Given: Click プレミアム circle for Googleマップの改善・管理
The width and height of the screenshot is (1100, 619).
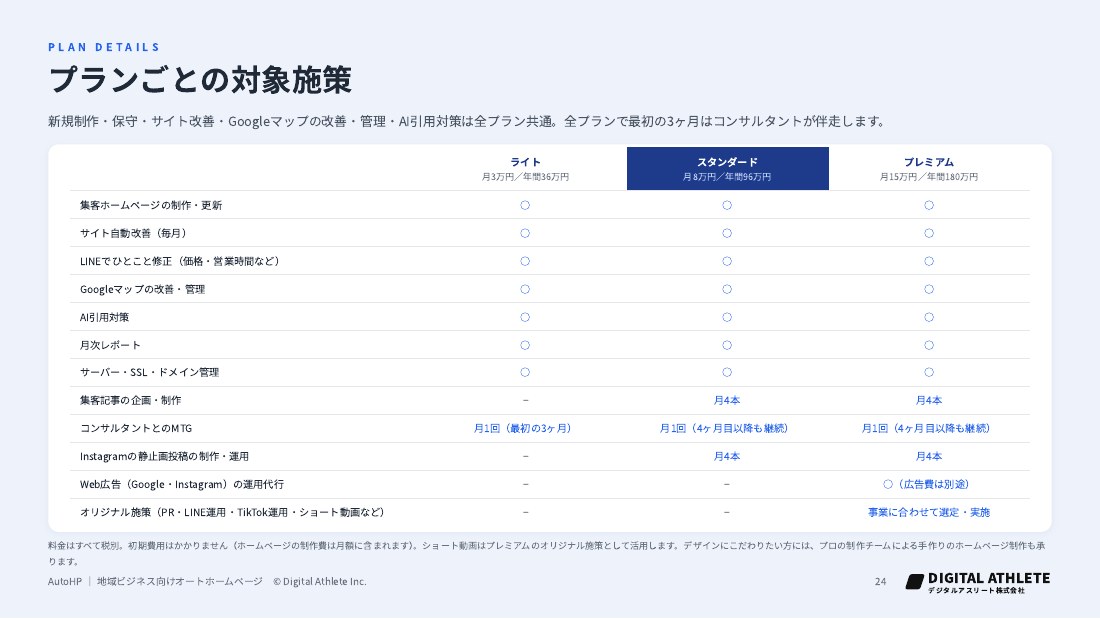Looking at the screenshot, I should coord(929,289).
